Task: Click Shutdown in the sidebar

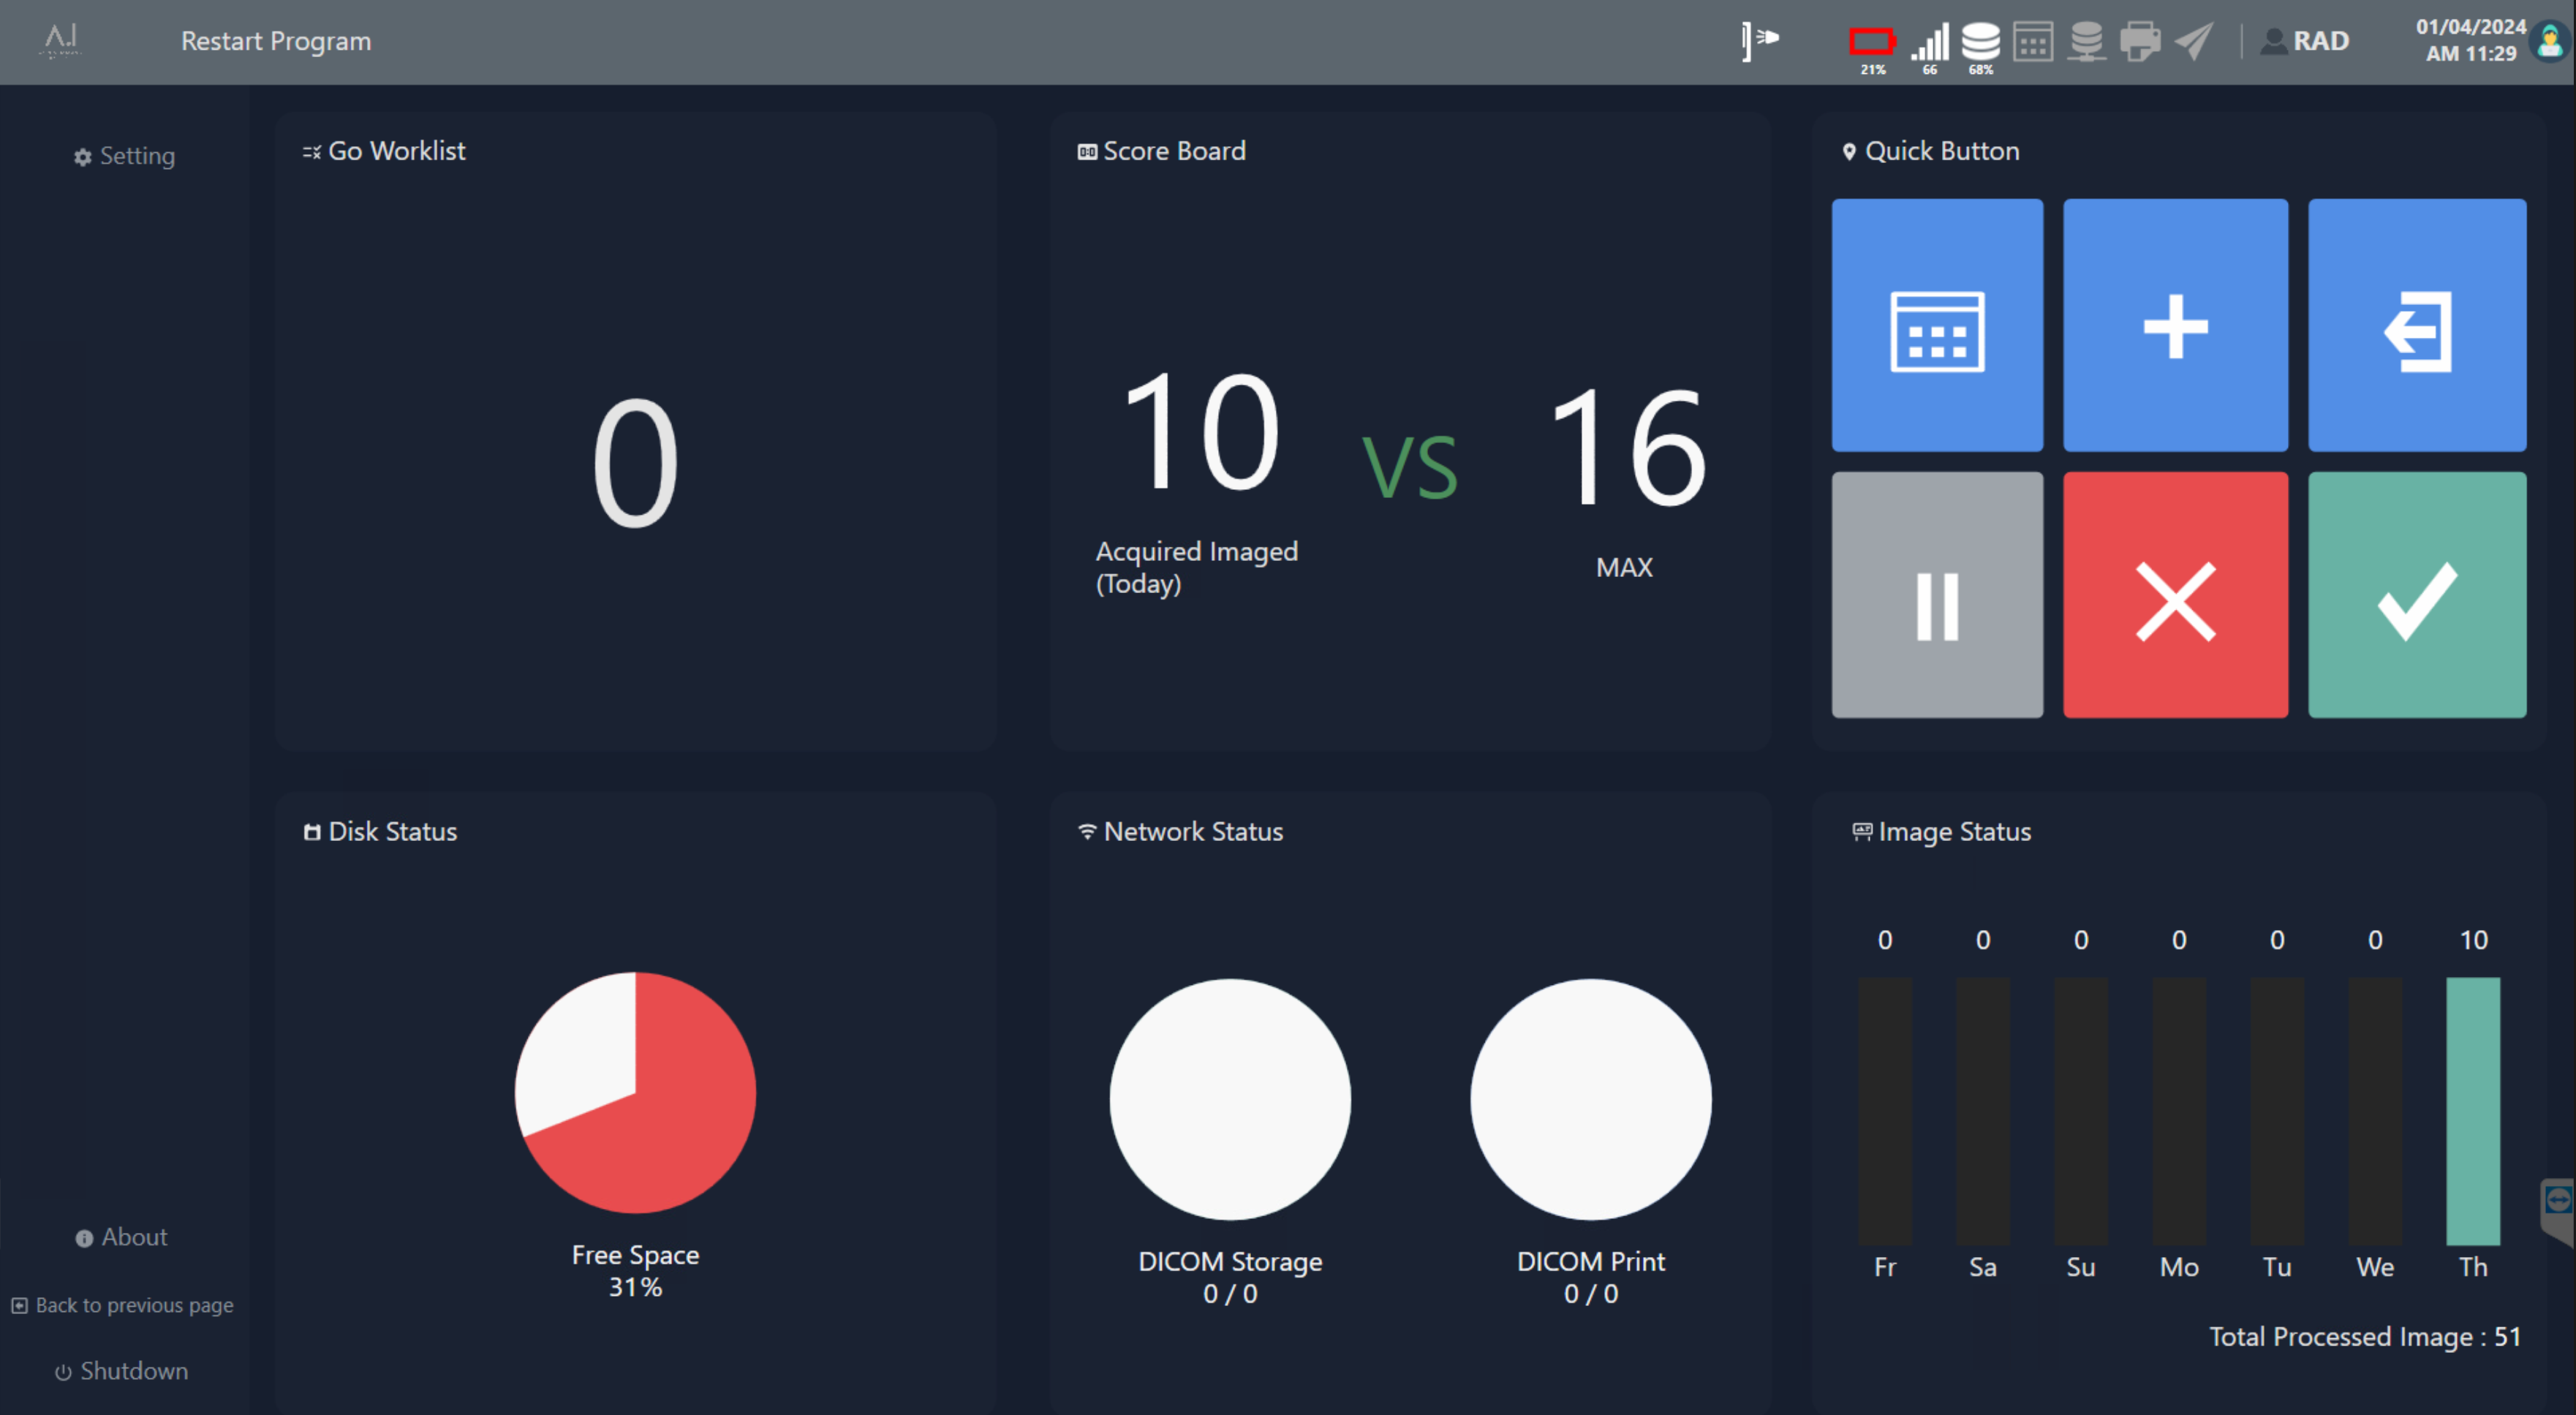Action: click(x=121, y=1371)
